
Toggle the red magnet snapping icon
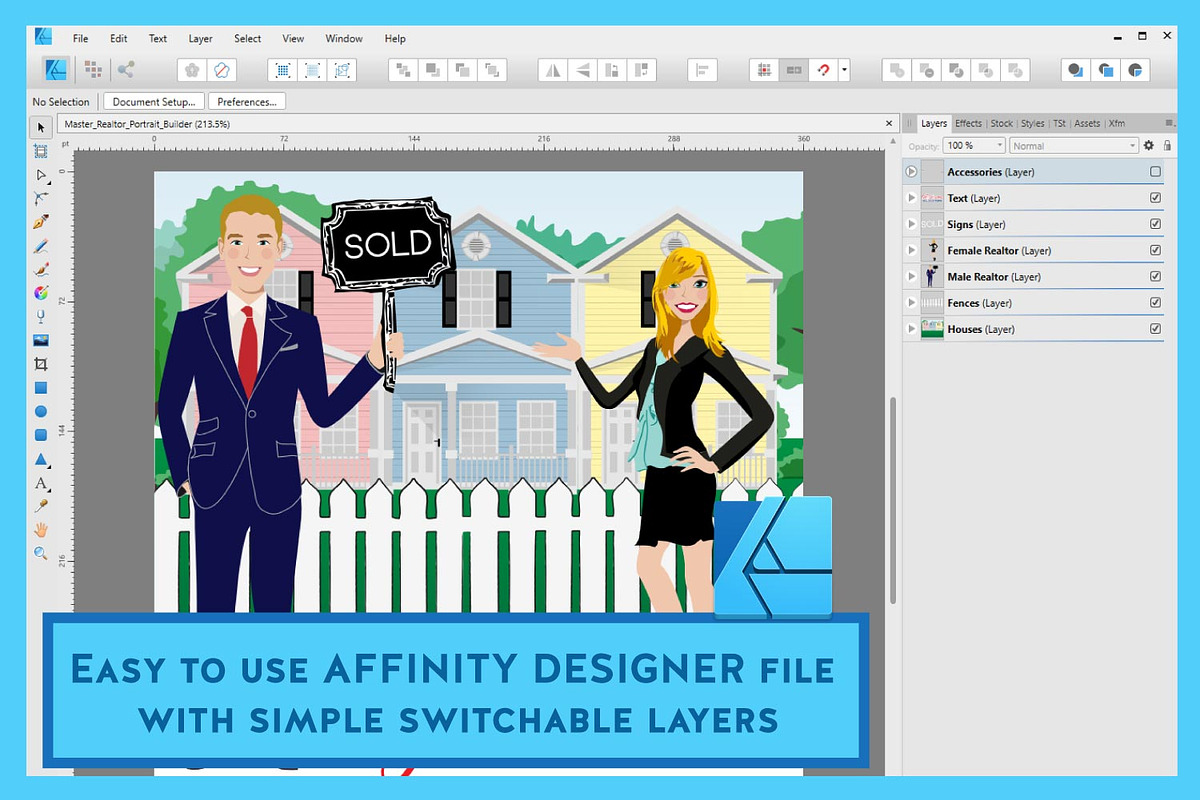[823, 70]
